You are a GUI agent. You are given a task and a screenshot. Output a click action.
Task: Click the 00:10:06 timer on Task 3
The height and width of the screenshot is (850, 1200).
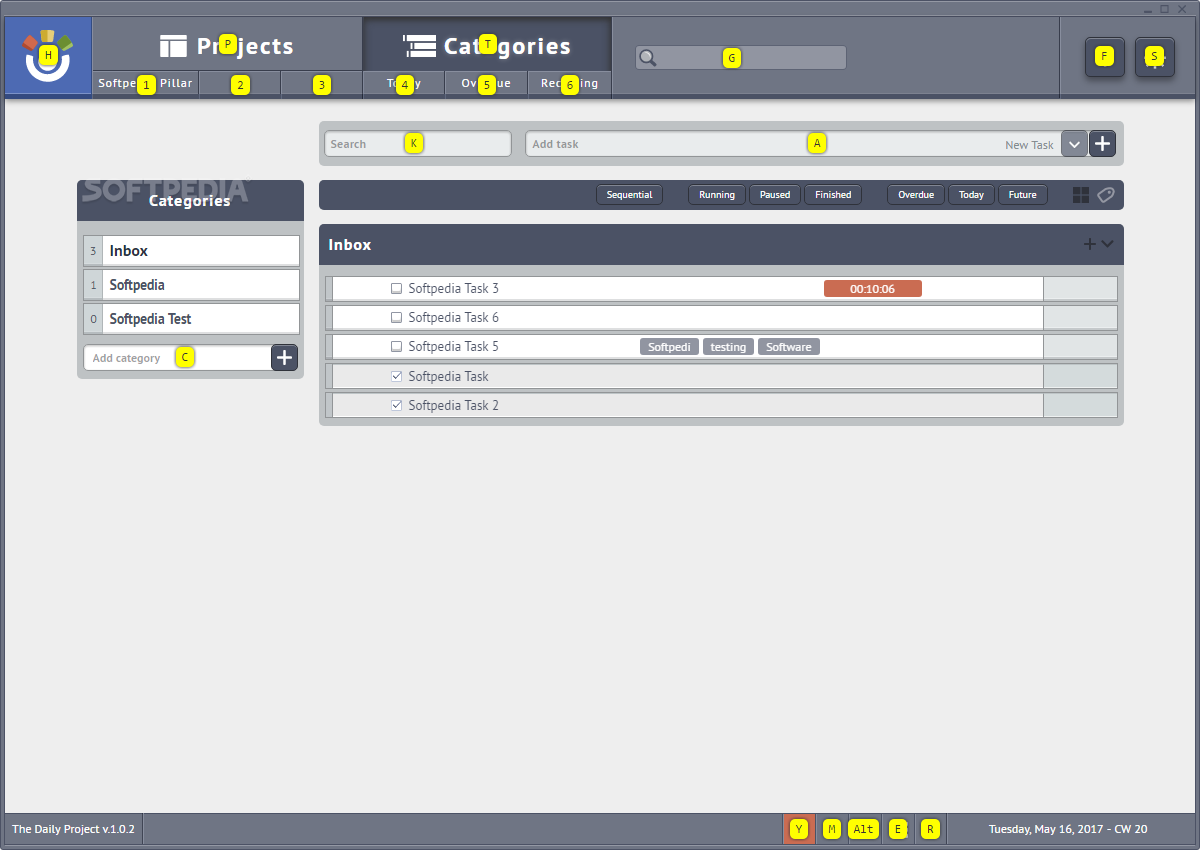point(872,289)
